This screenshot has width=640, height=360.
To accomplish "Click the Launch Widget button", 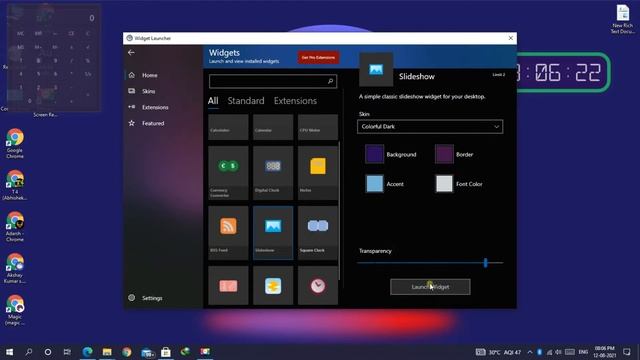I will [430, 287].
